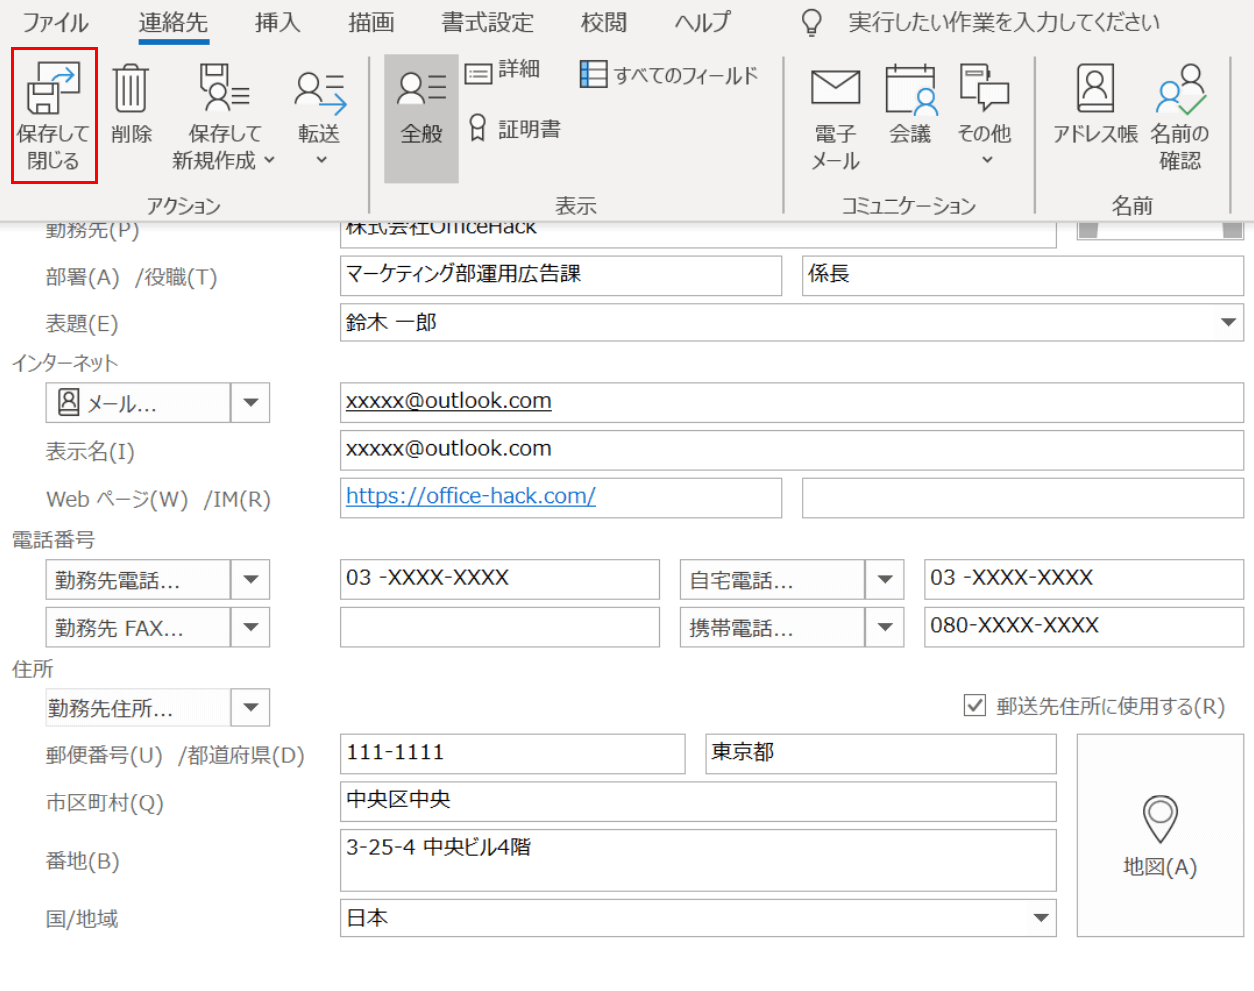
Task: Open the https://office-hack.com/ link
Action: pyautogui.click(x=470, y=496)
